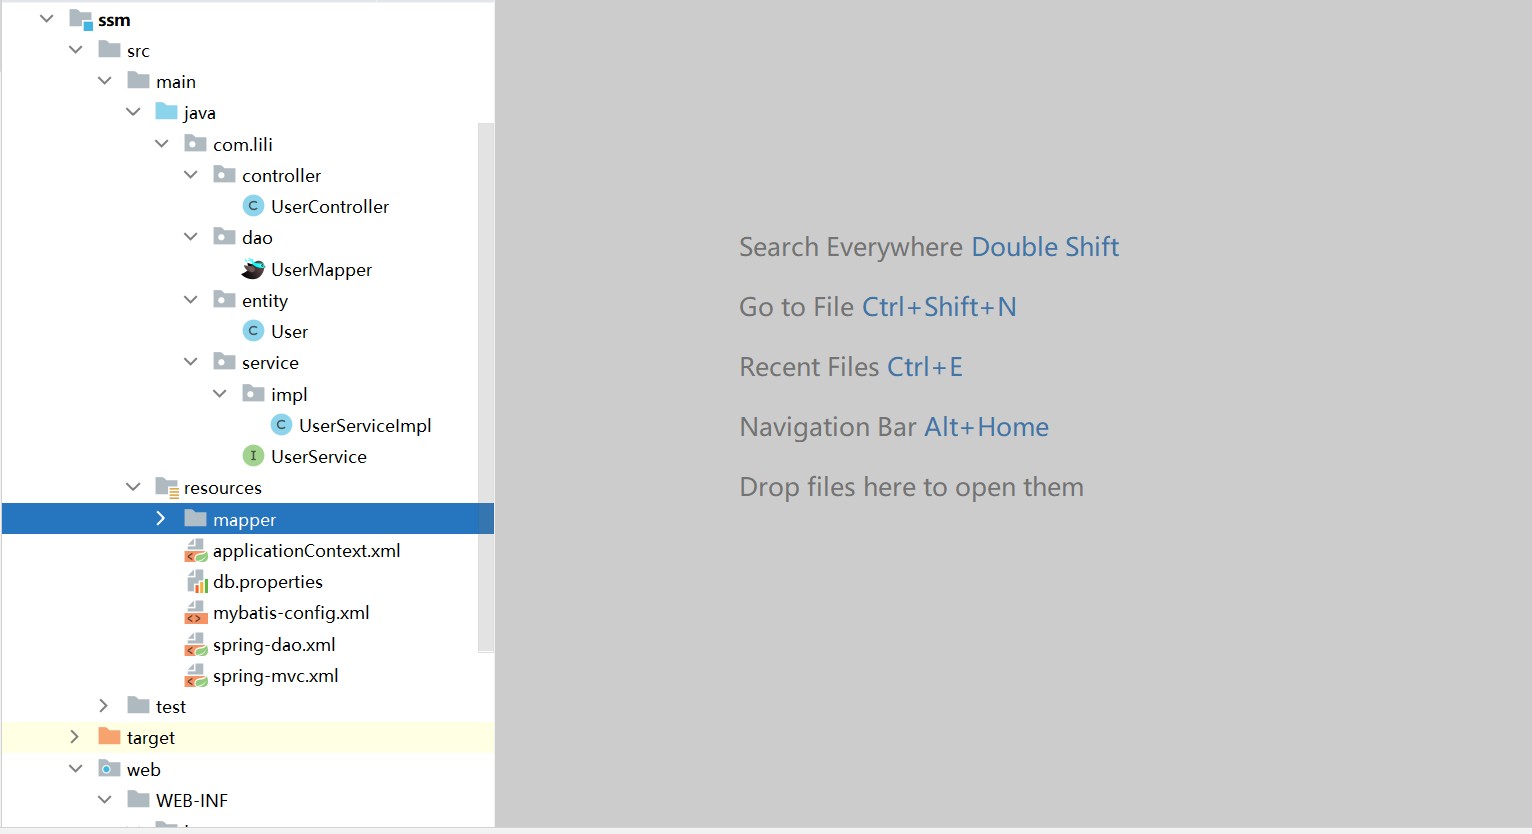1532x834 pixels.
Task: Select the UserMapper file name
Action: pyautogui.click(x=321, y=270)
